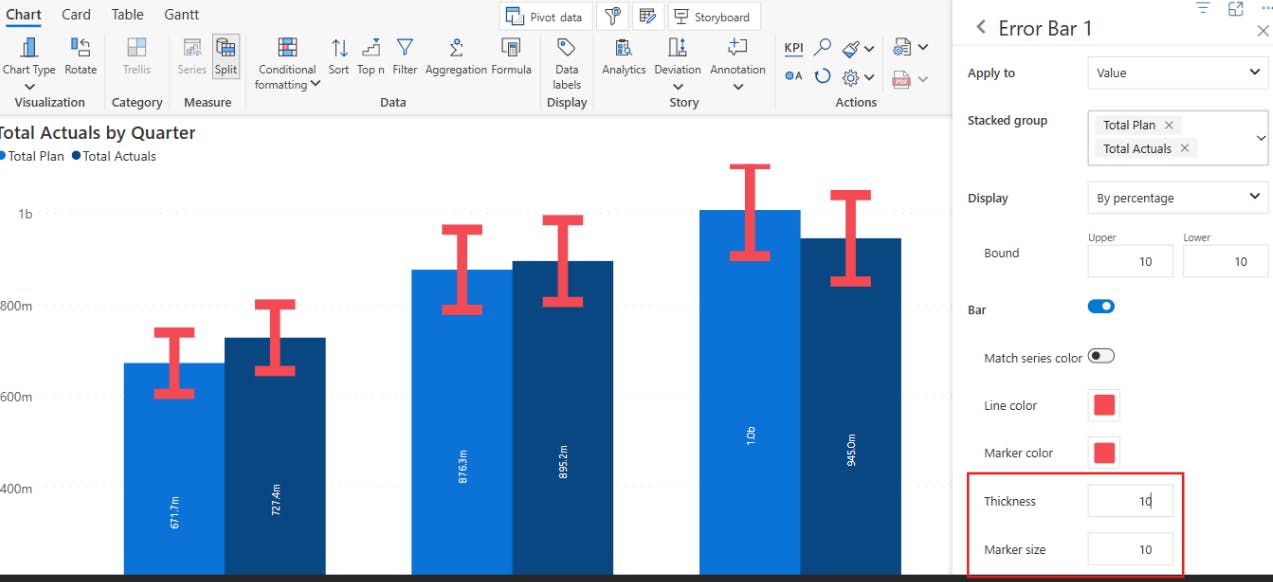Open Data labels settings
This screenshot has height=582, width=1273.
click(566, 63)
